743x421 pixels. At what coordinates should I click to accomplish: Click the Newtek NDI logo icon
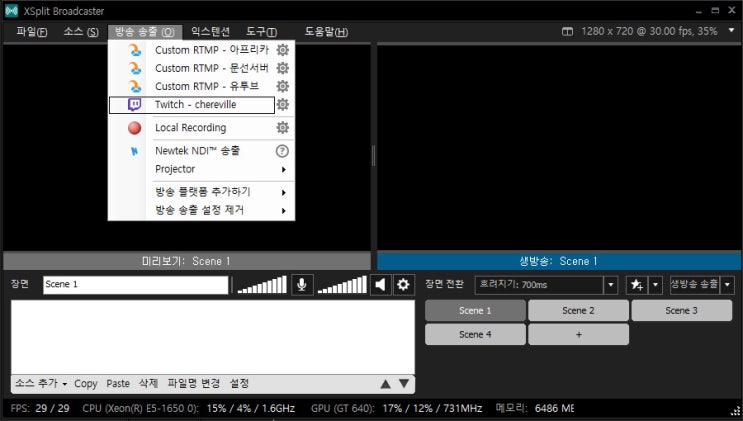point(135,151)
